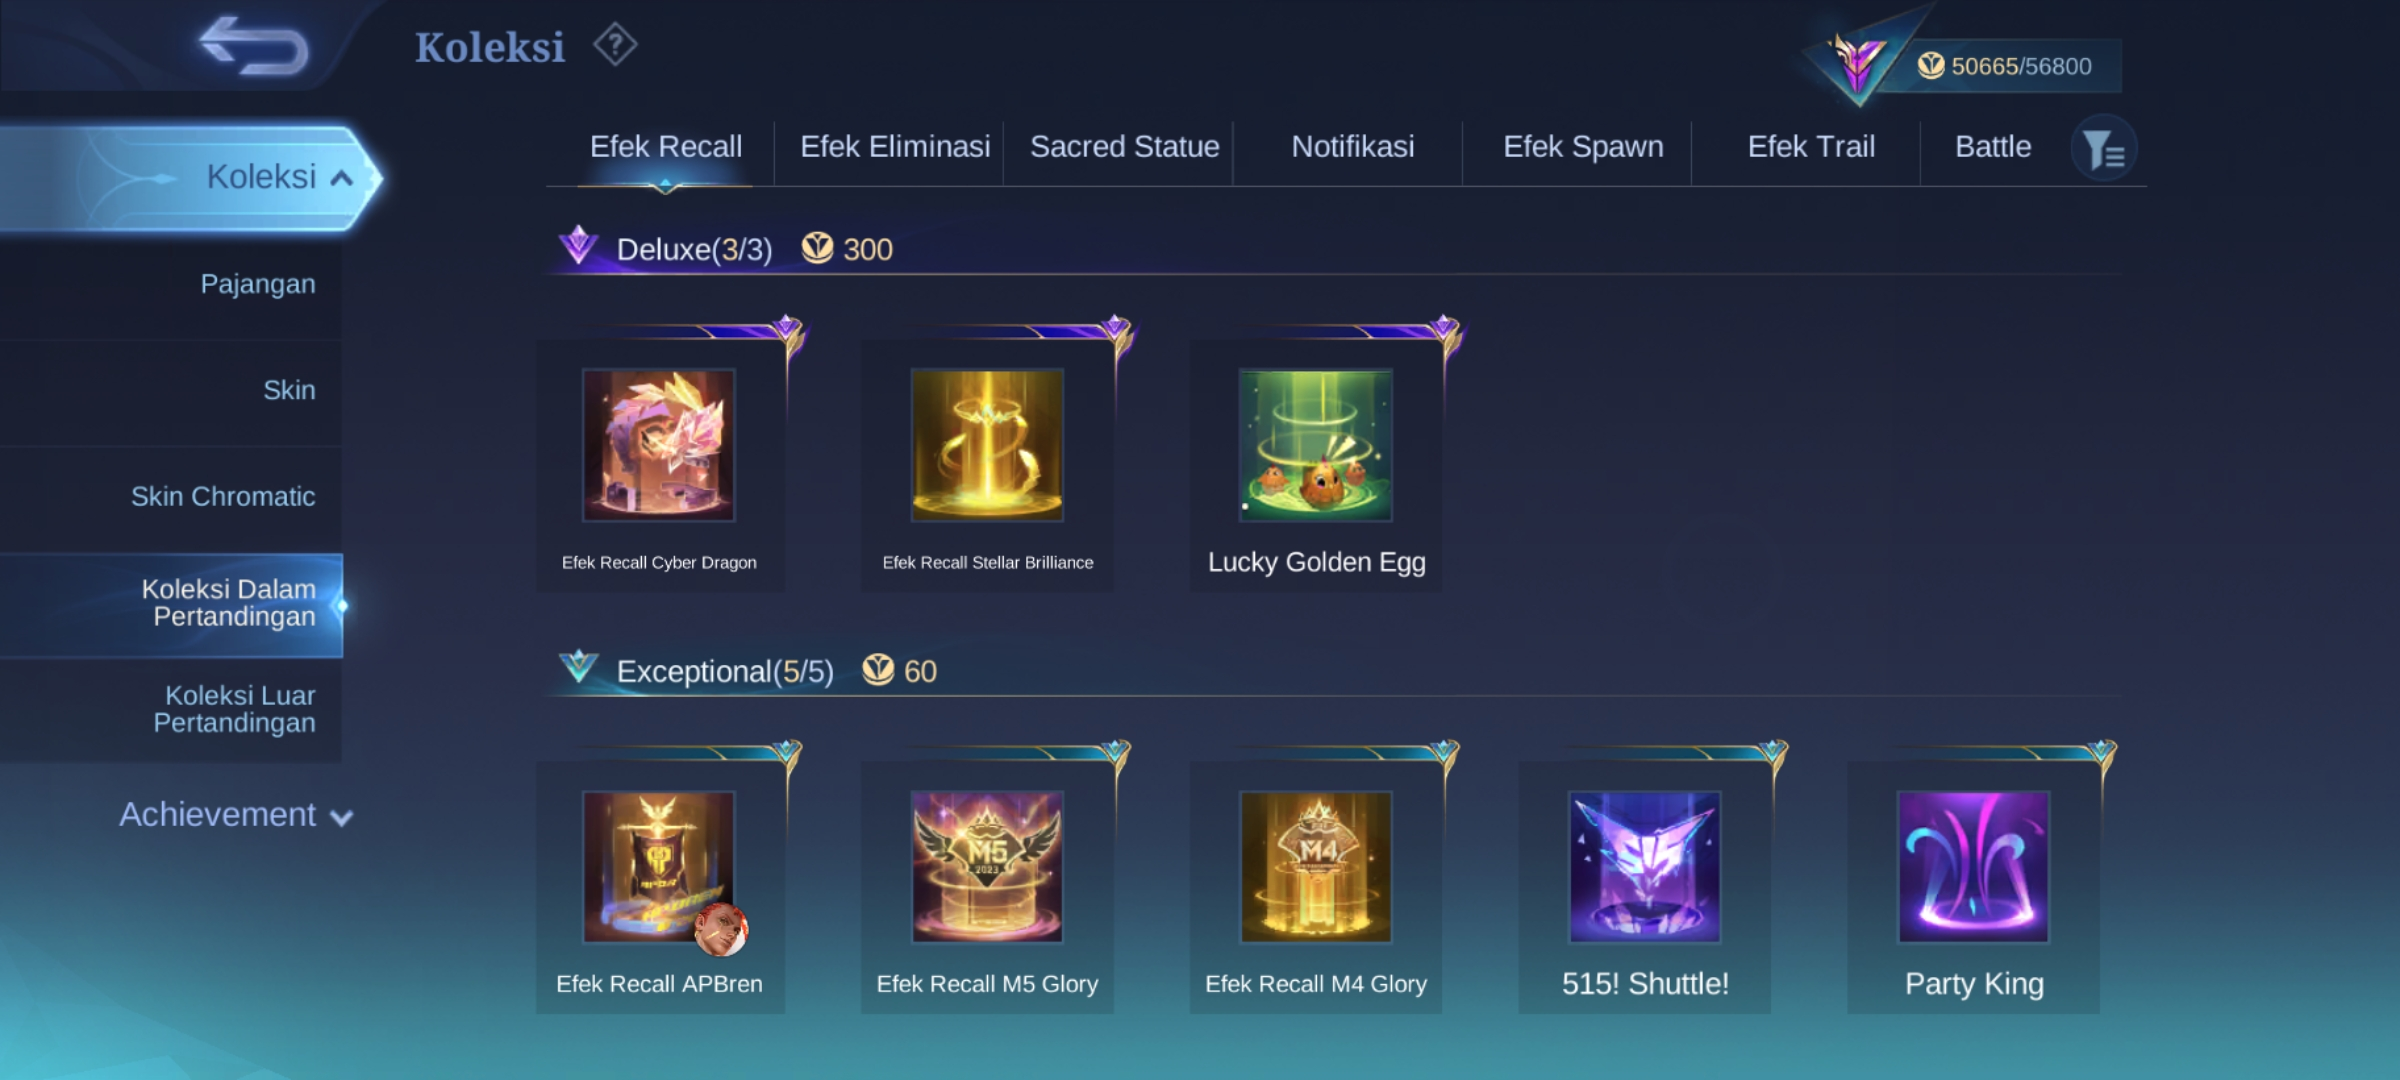Pick the Efek Recall M5 Glory item

987,888
